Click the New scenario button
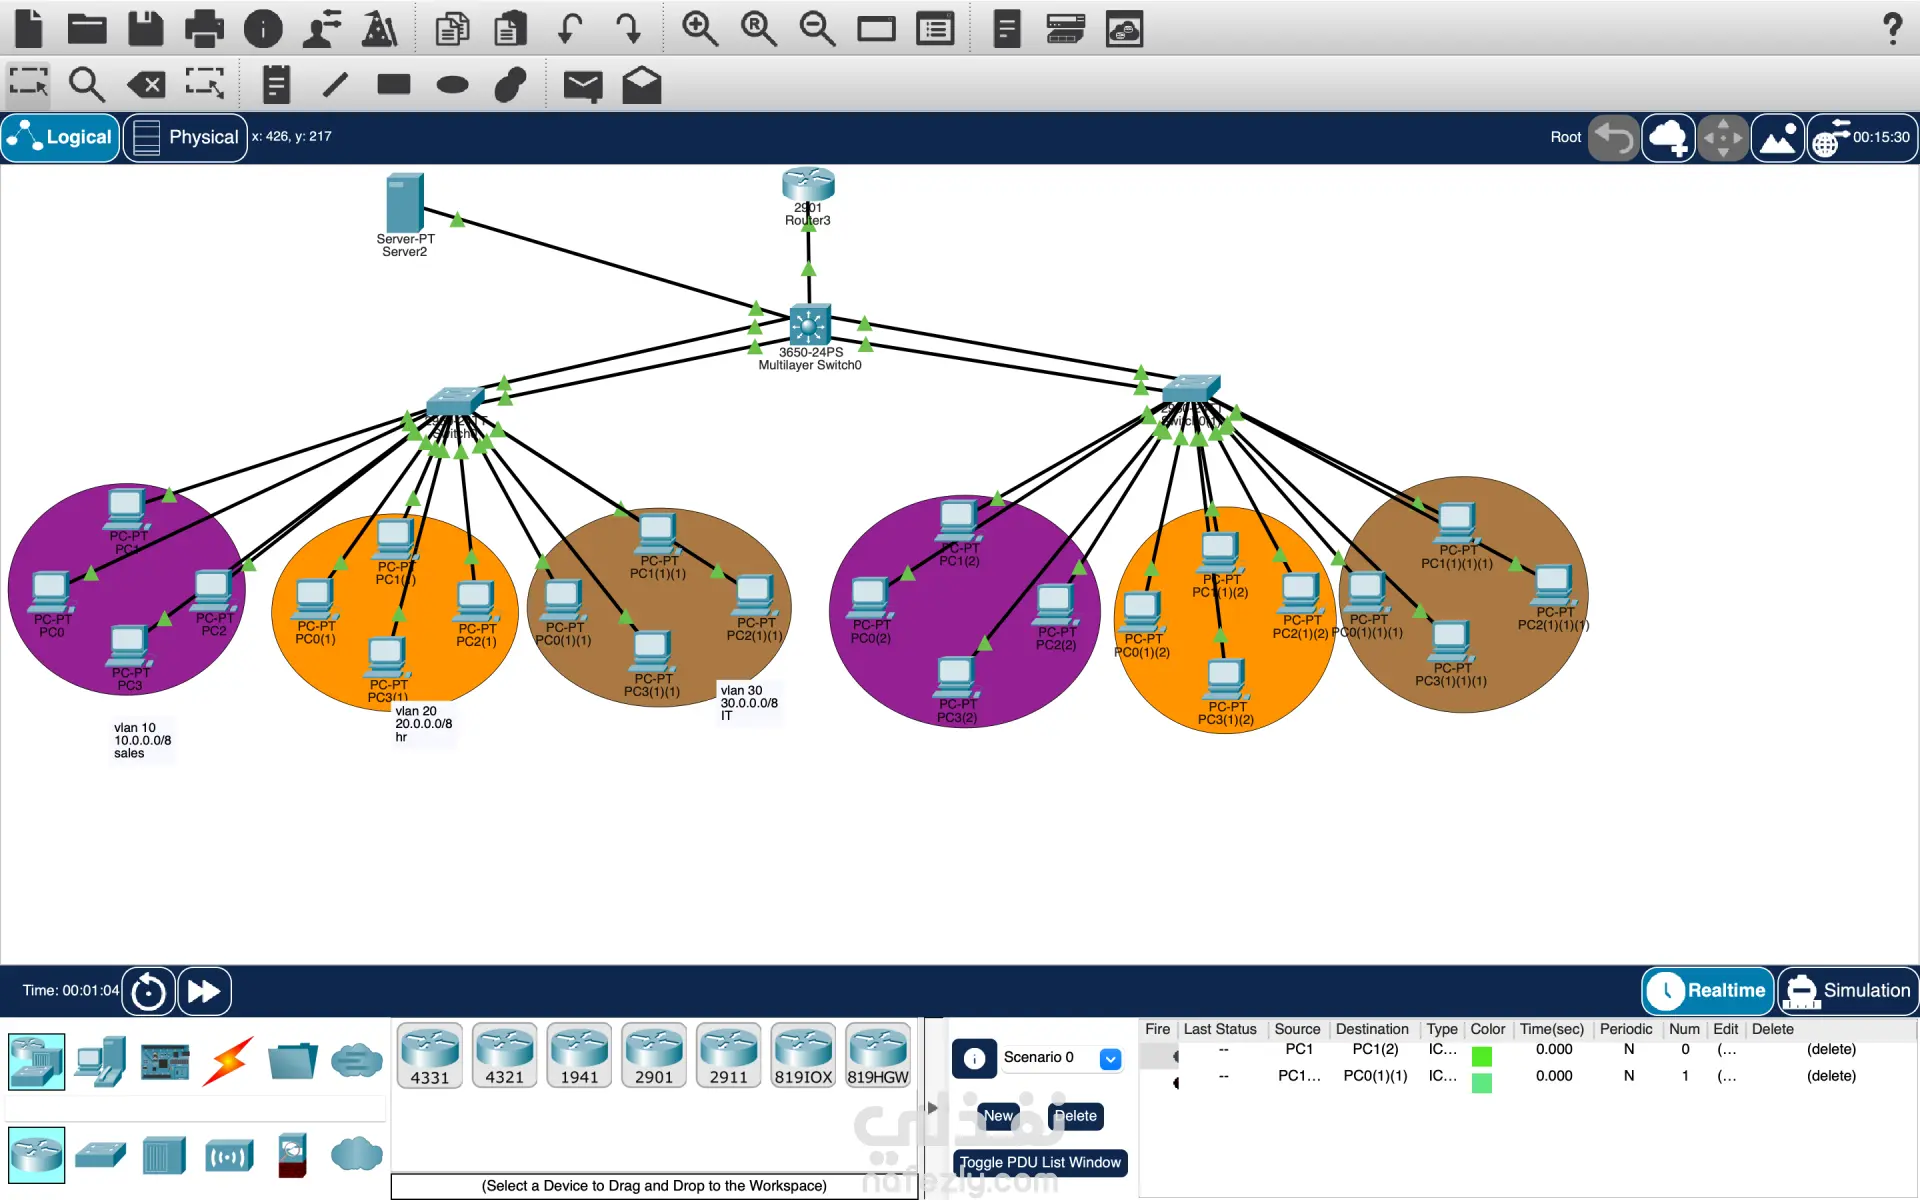The image size is (1920, 1200). 998,1116
